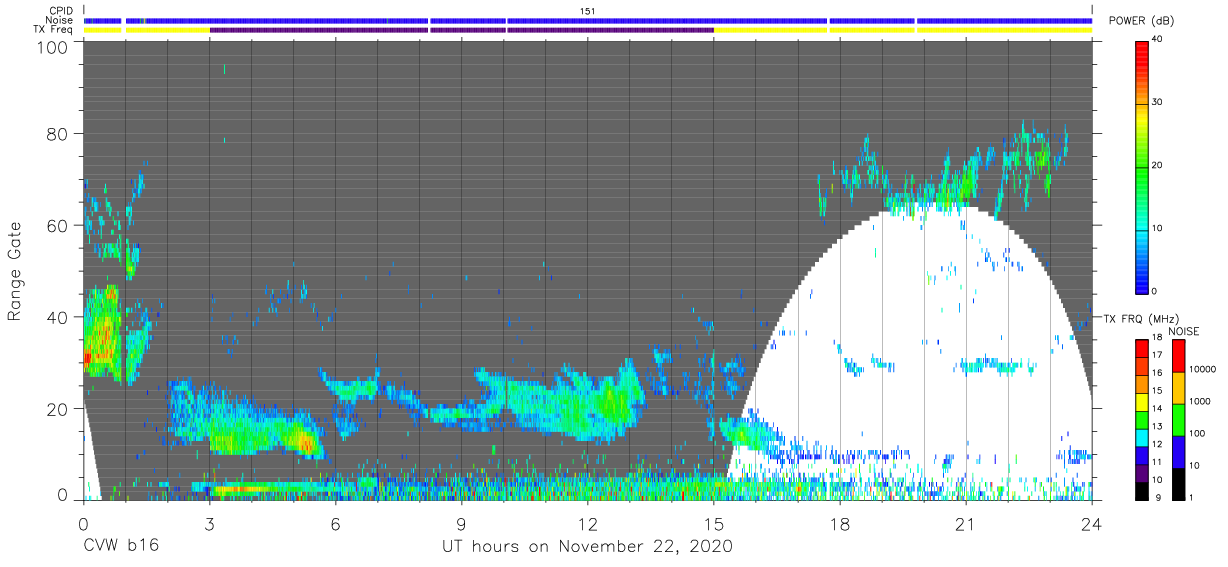Click the UT hours date axis title

588,547
